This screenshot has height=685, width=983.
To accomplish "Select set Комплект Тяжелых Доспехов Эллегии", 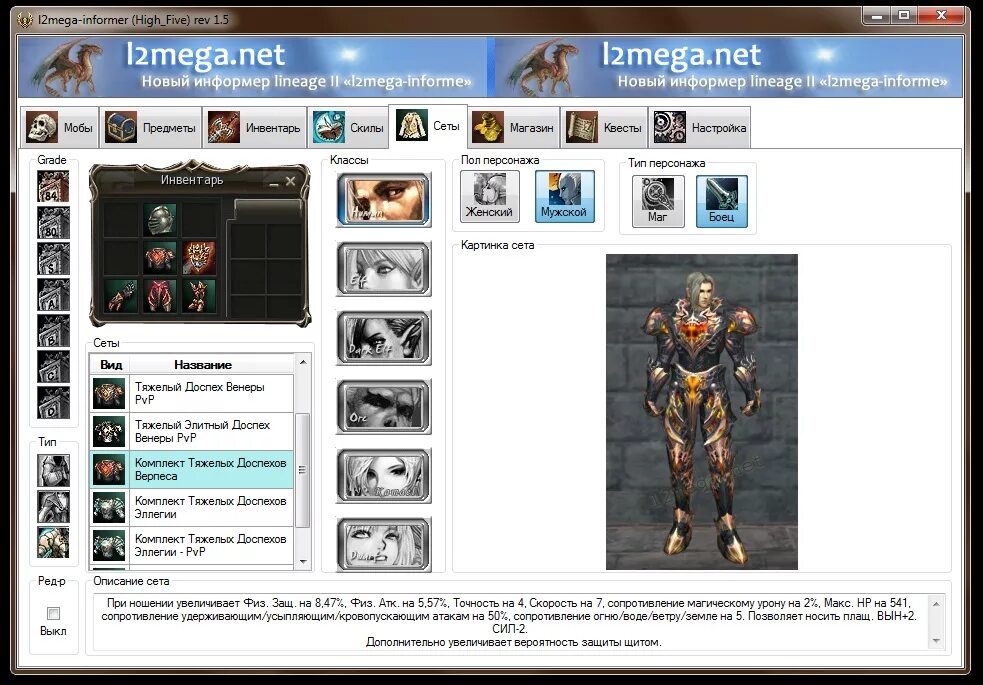I will pyautogui.click(x=192, y=507).
